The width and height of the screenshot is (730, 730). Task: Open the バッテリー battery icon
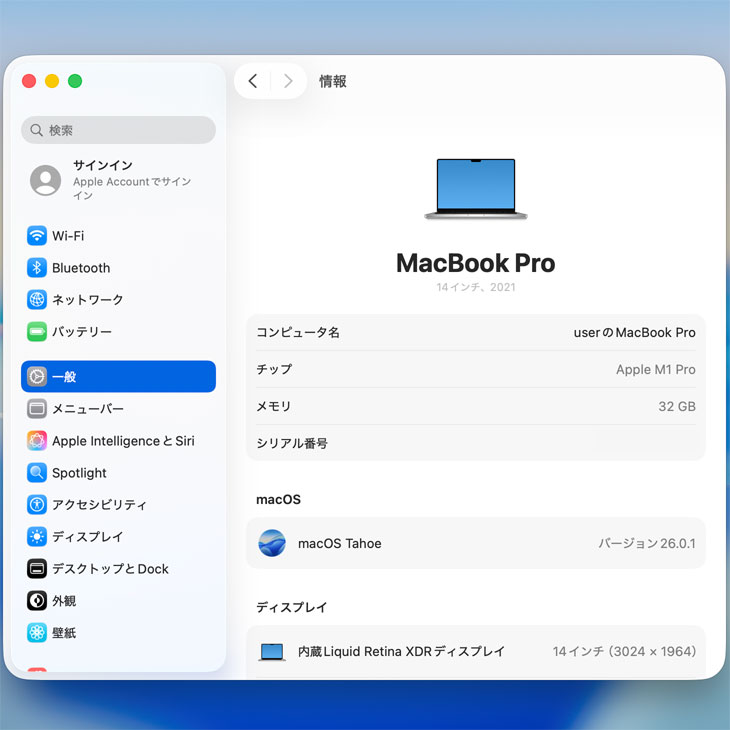coord(37,332)
